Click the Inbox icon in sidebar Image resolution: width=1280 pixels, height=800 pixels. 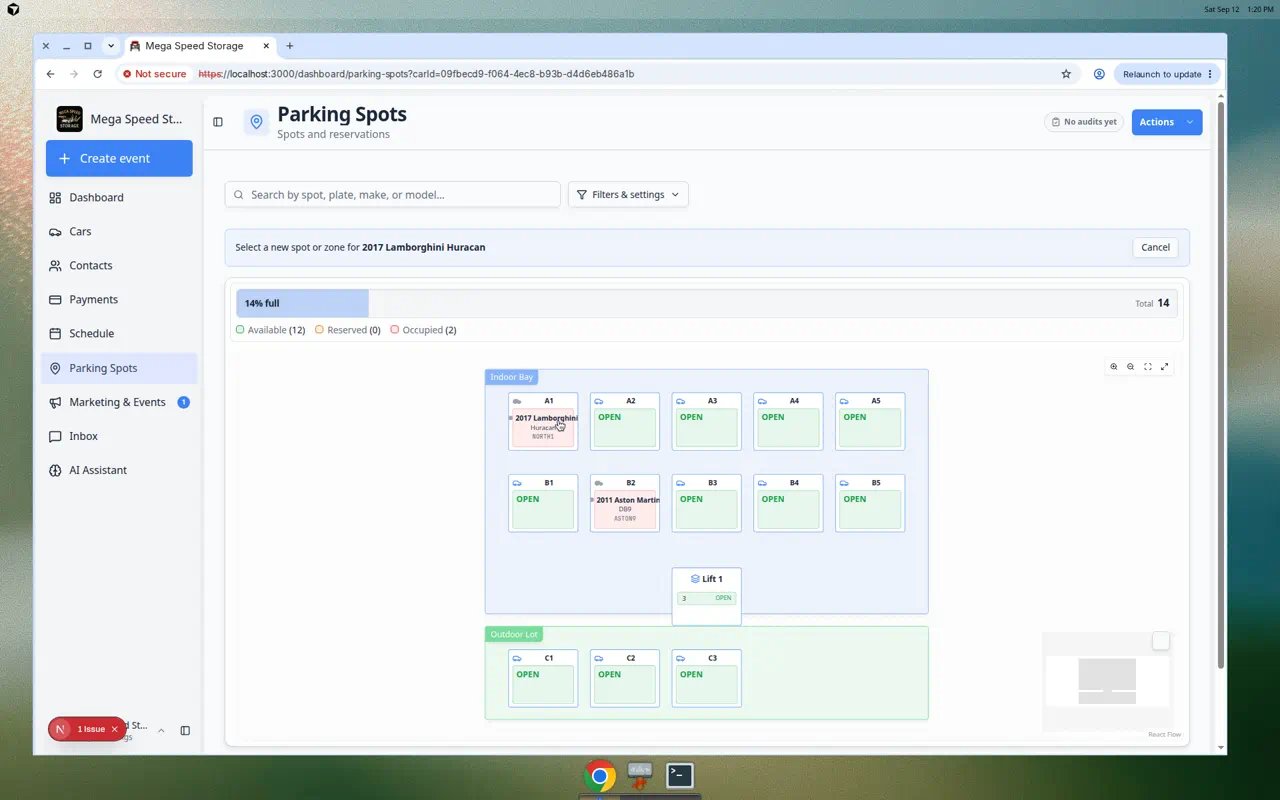coord(55,436)
